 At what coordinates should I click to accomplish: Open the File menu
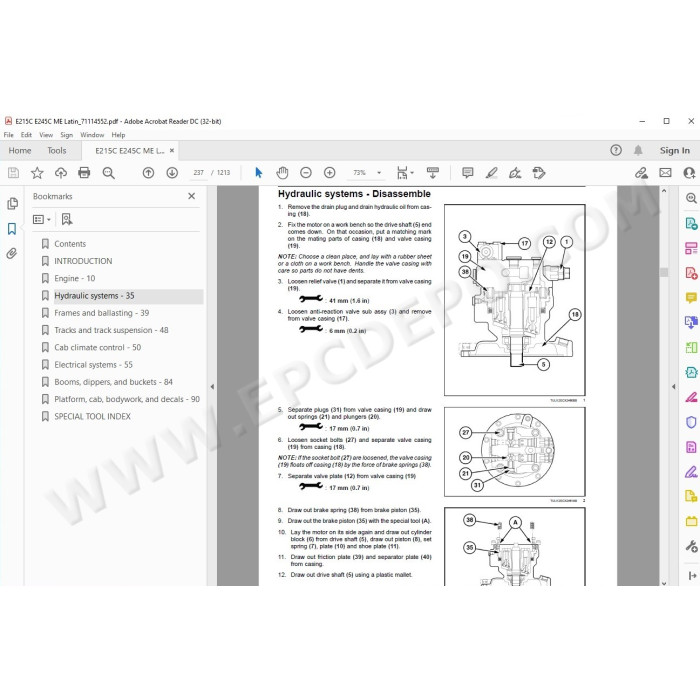tap(8, 135)
